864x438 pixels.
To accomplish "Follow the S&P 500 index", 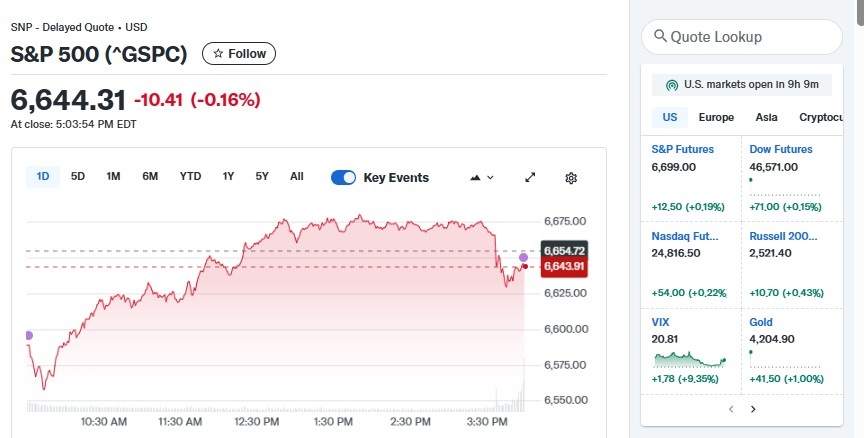I will pyautogui.click(x=239, y=54).
